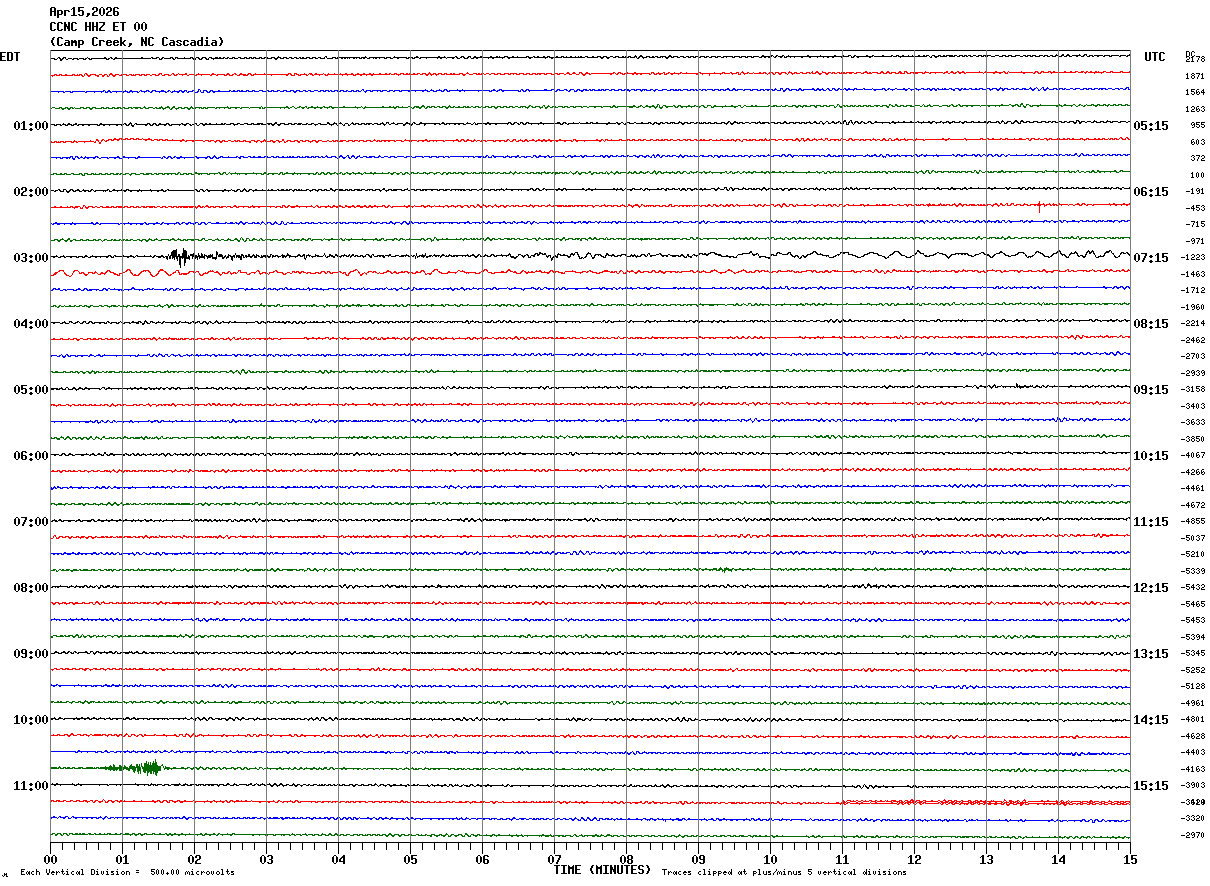Screen dimensions: 1210x886
Task: Click the 00 minute axis tick label
Action: pos(50,859)
